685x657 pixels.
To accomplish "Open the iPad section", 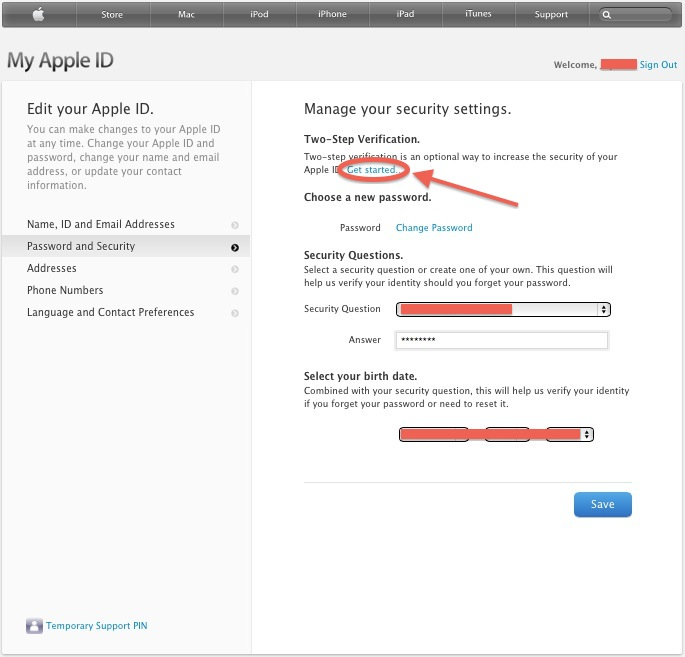I will (x=405, y=14).
